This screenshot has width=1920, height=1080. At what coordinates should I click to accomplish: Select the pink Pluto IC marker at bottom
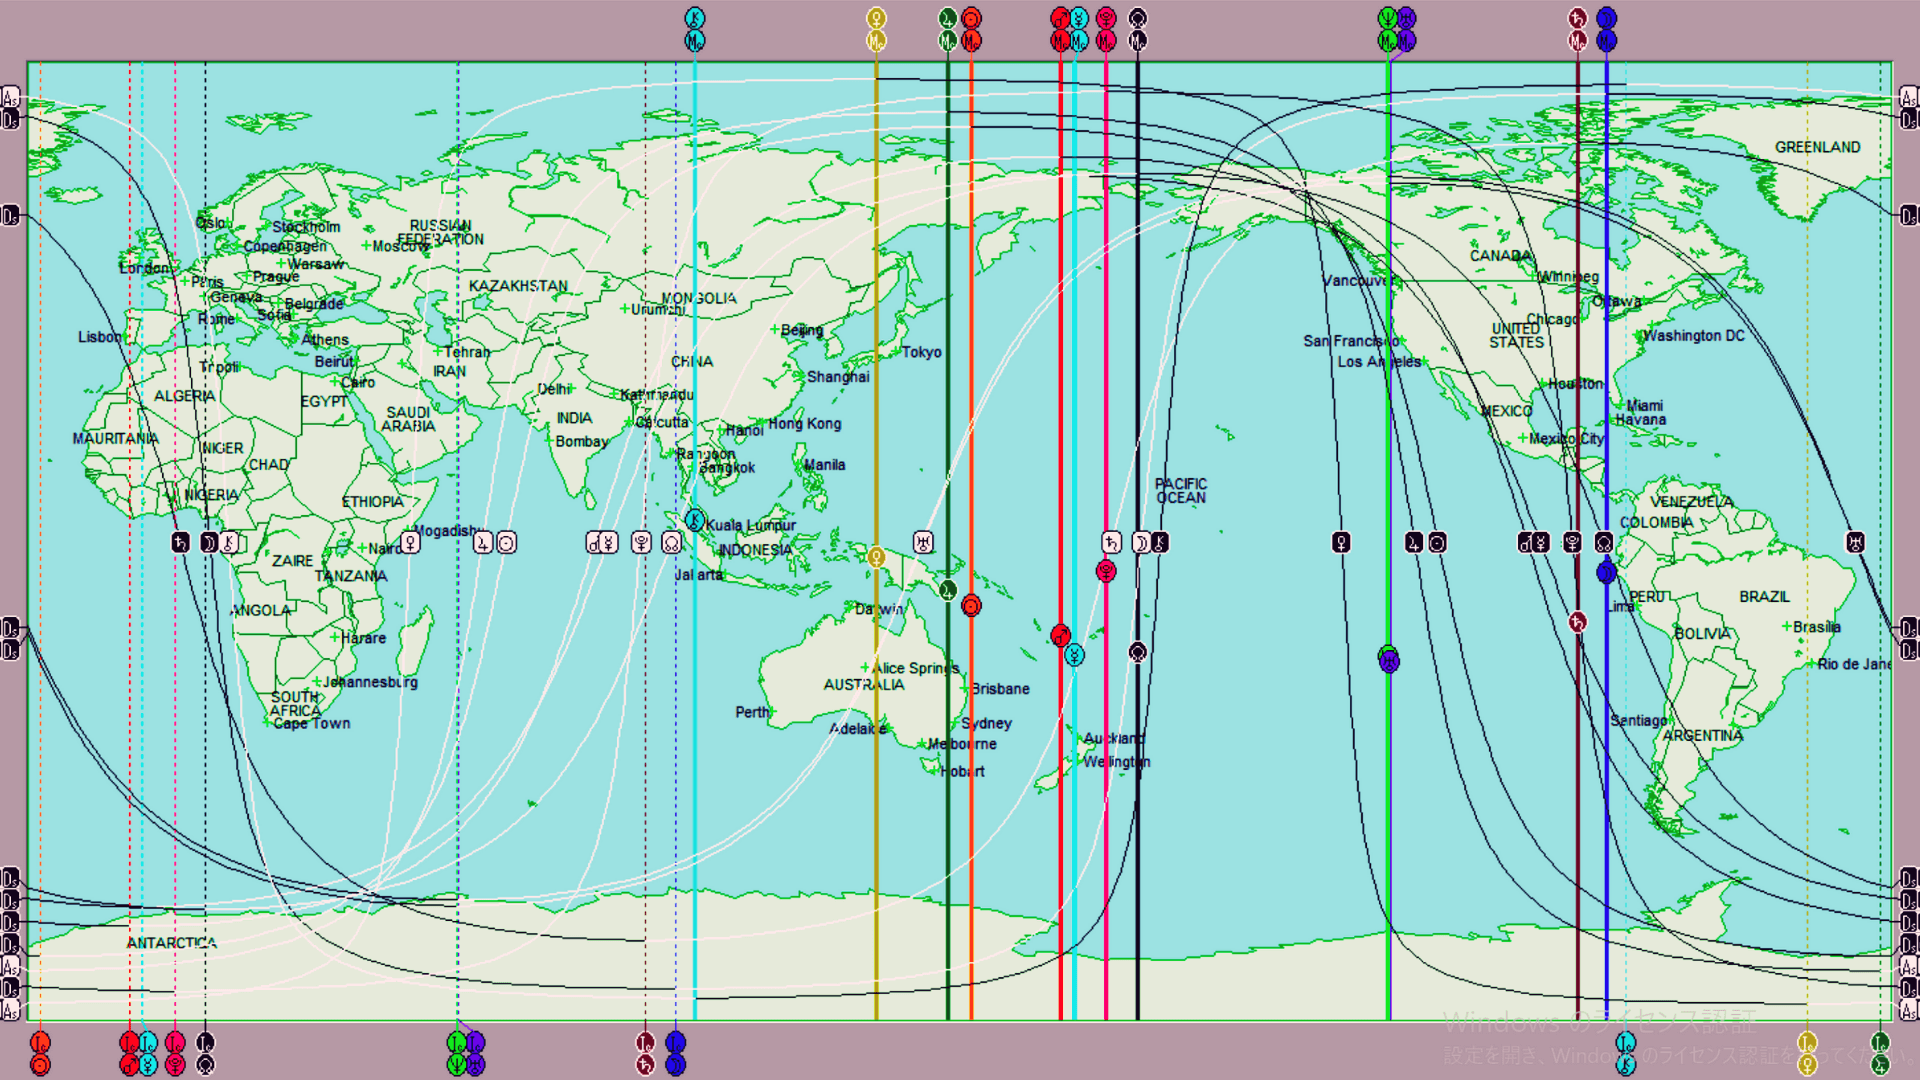coord(175,1053)
